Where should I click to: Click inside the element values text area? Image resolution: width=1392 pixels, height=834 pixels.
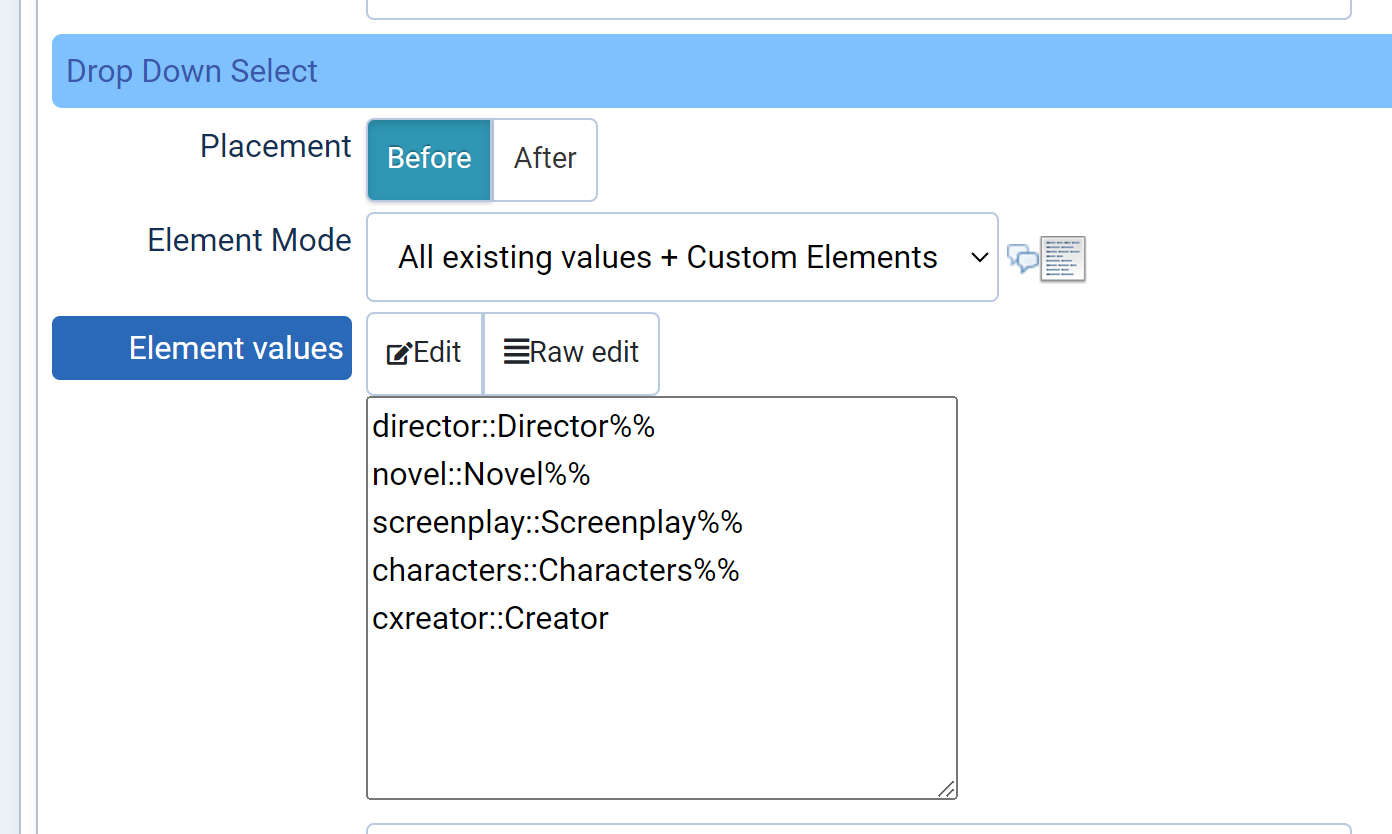click(x=662, y=598)
